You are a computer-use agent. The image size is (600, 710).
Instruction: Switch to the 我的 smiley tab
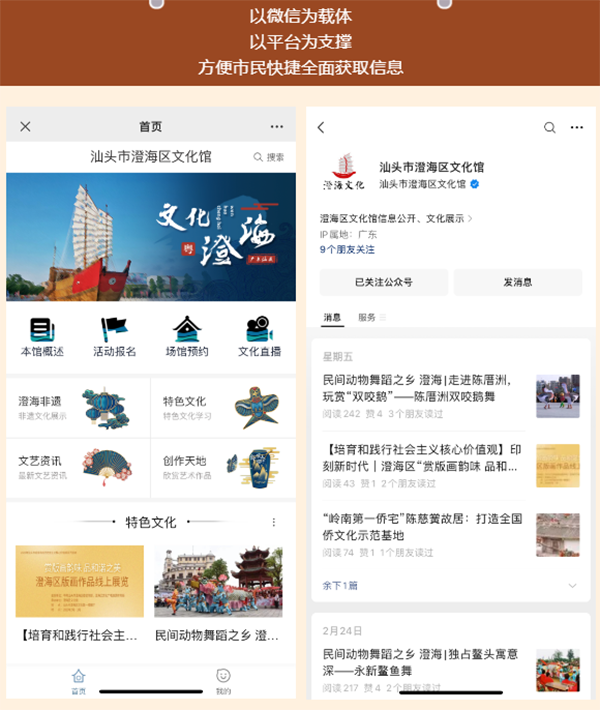point(223,681)
